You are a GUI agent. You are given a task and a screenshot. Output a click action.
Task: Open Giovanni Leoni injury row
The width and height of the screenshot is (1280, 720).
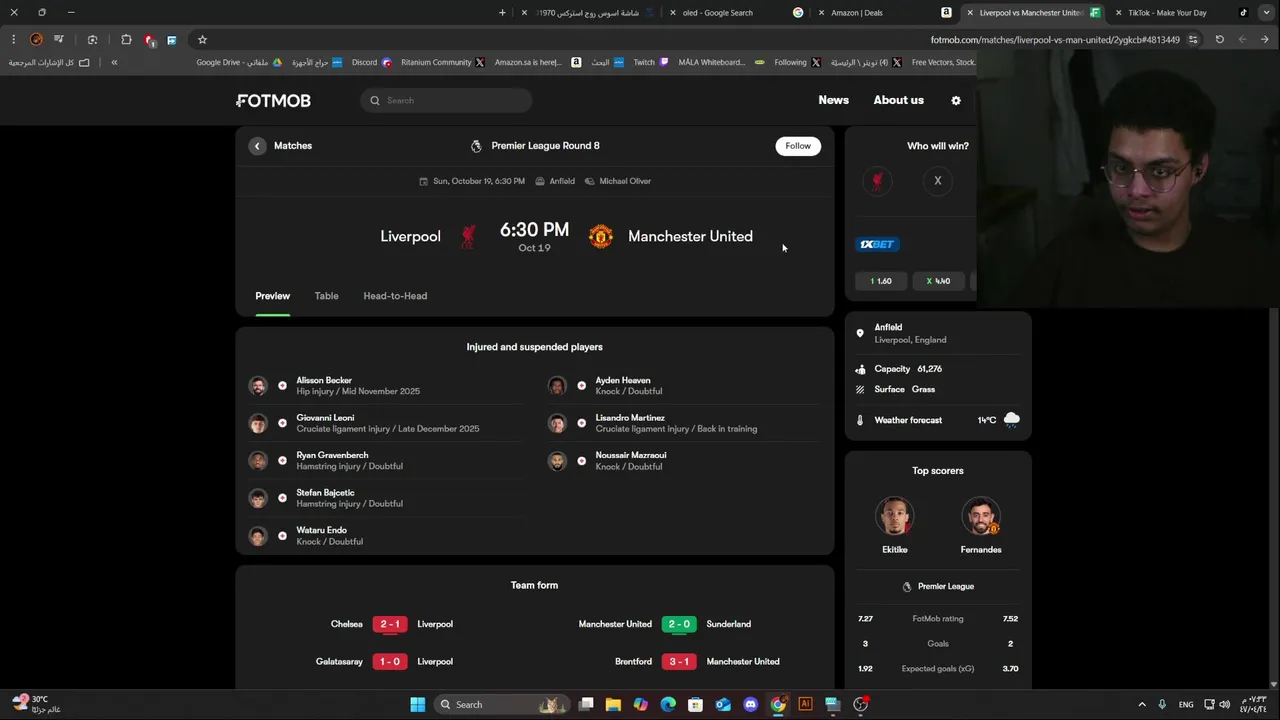click(385, 423)
